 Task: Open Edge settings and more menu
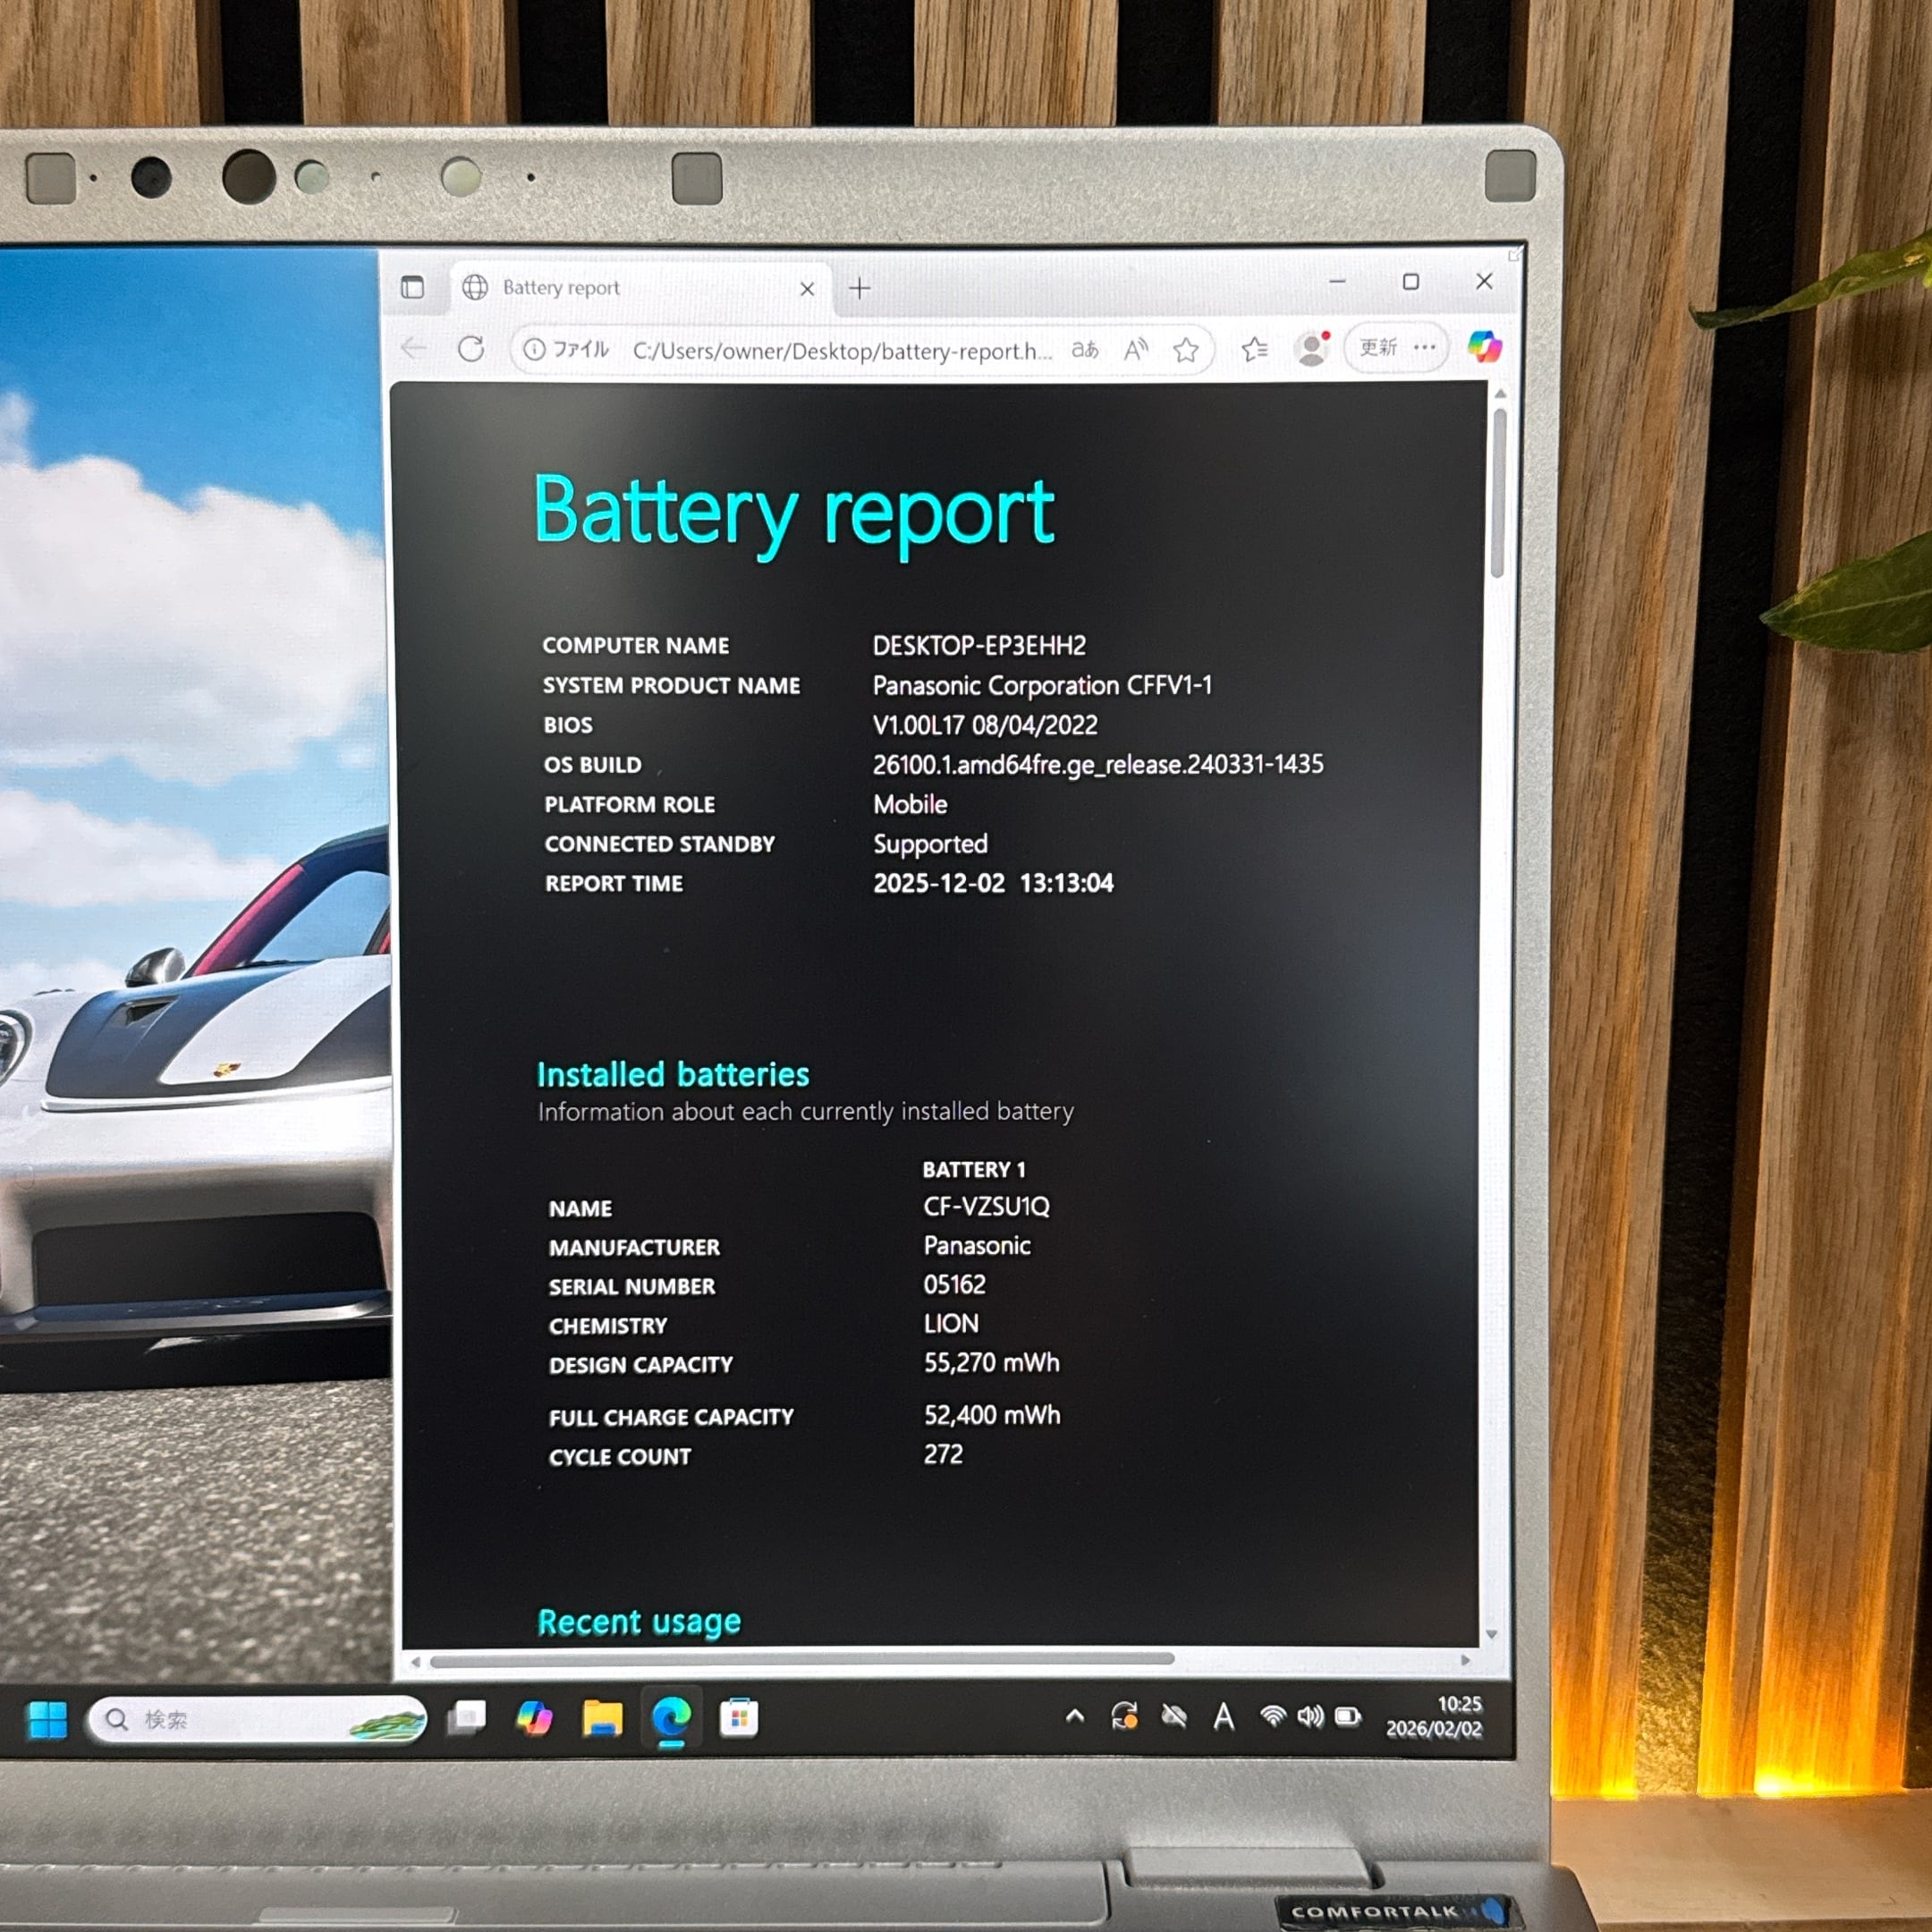(1426, 348)
